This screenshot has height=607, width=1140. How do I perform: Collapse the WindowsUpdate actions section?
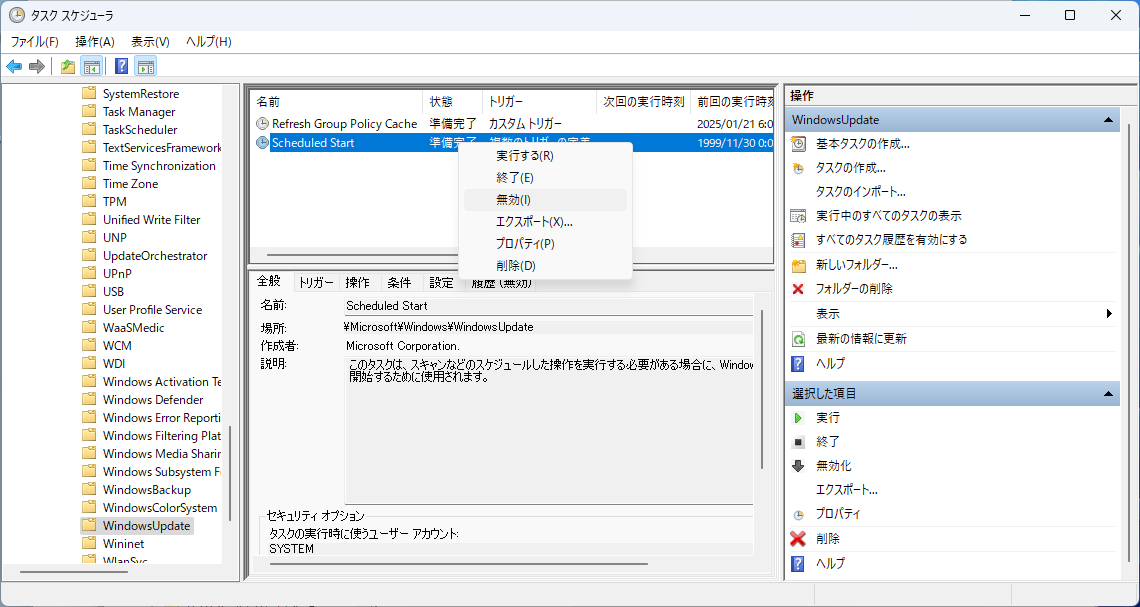pos(1108,120)
